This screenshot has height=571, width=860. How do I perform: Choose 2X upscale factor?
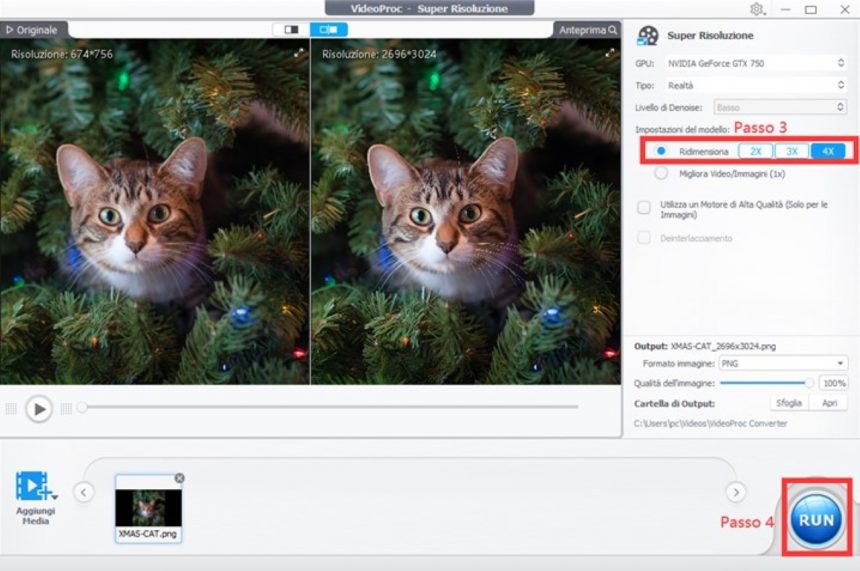click(x=755, y=151)
